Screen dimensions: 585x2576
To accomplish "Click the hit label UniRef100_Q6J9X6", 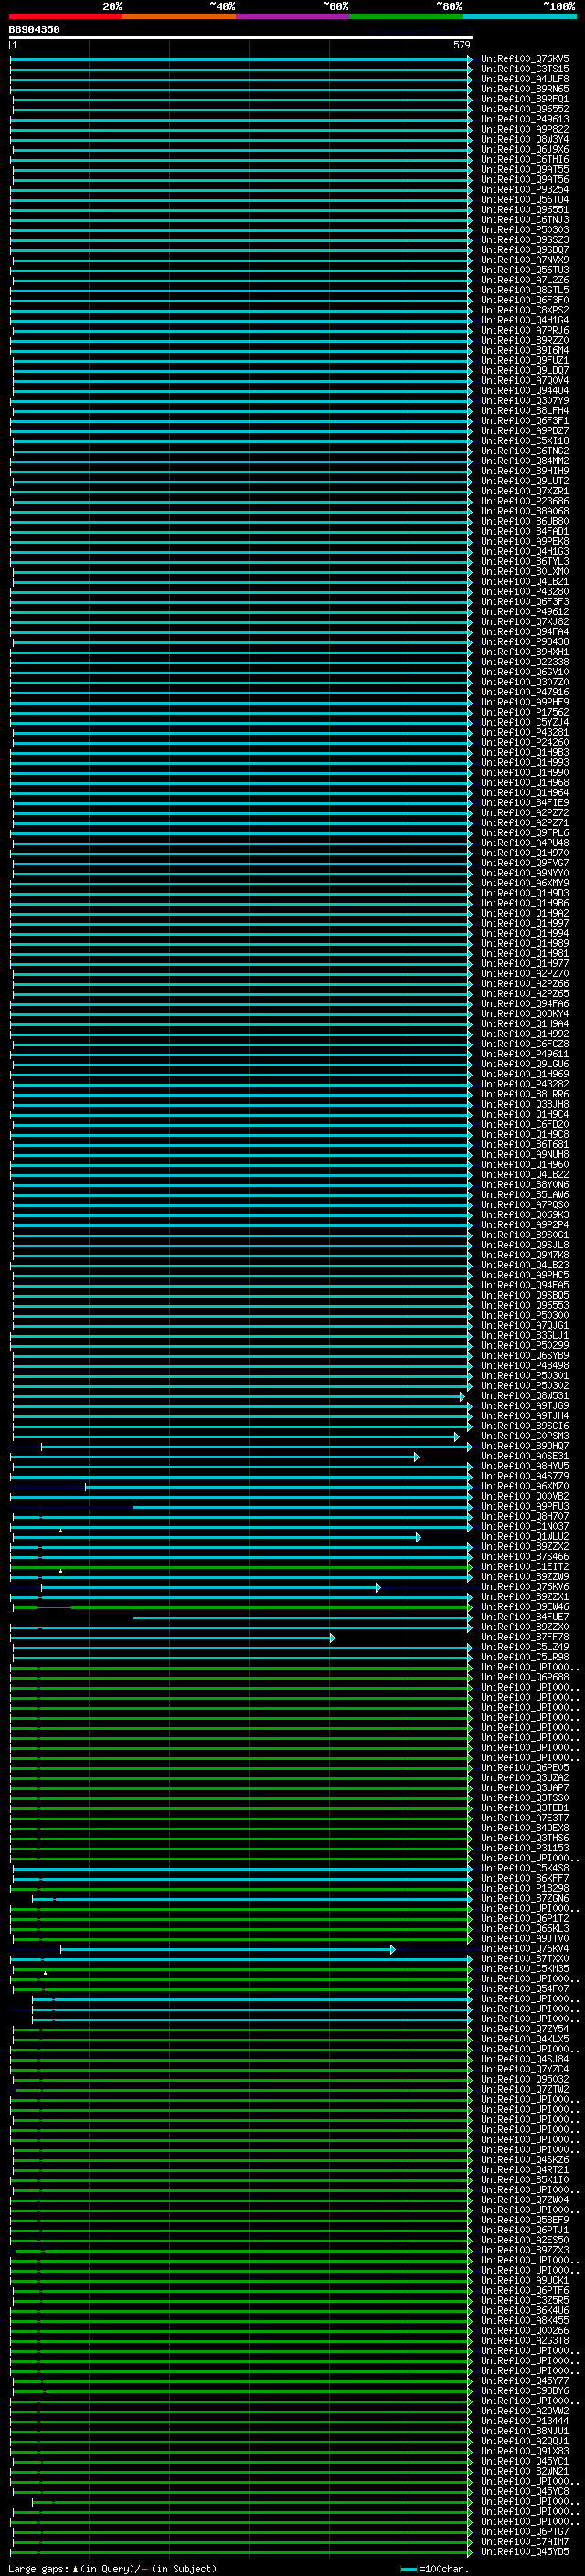I will 525,149.
